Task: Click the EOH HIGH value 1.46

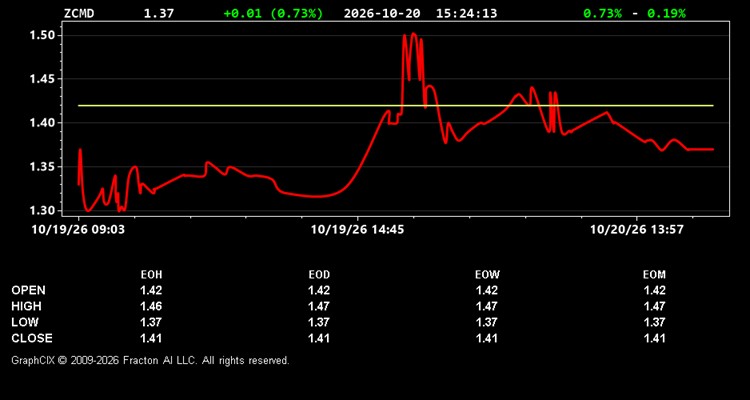Action: coord(151,306)
